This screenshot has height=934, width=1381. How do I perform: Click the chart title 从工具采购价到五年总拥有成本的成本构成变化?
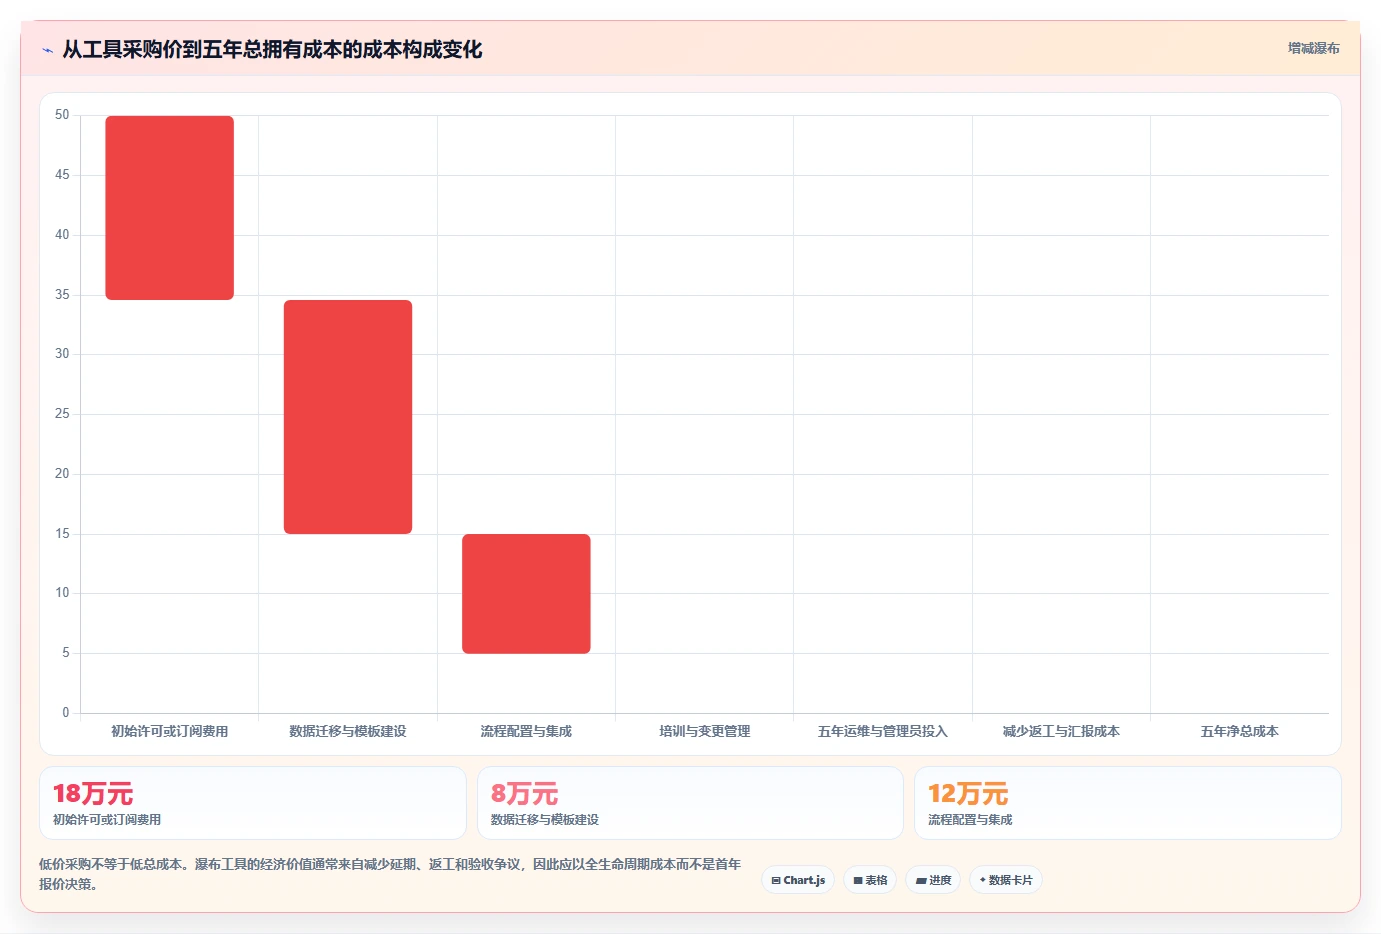coord(272,49)
